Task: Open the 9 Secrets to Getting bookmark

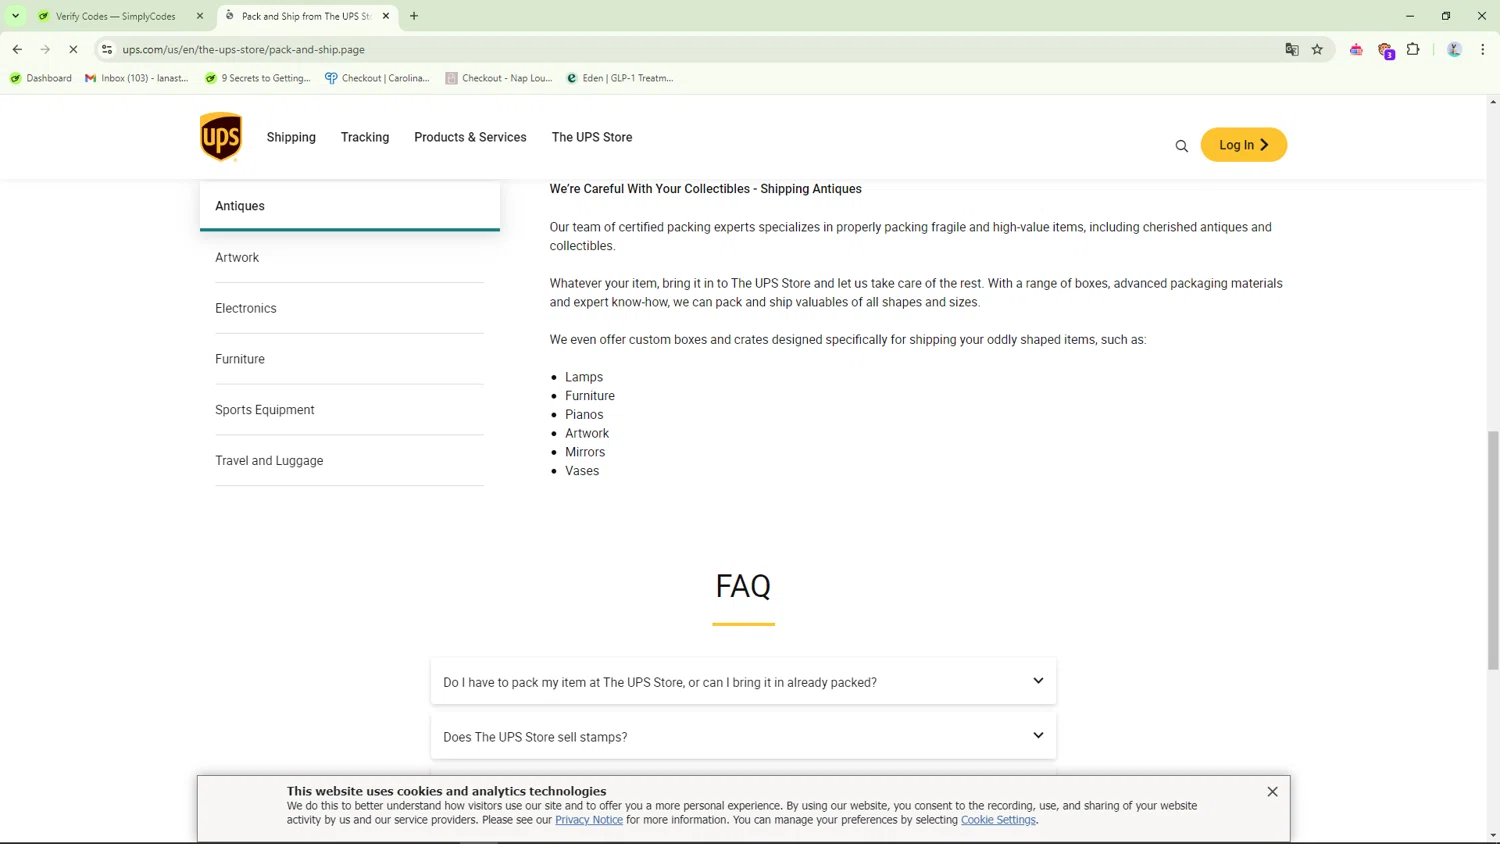Action: [x=258, y=78]
